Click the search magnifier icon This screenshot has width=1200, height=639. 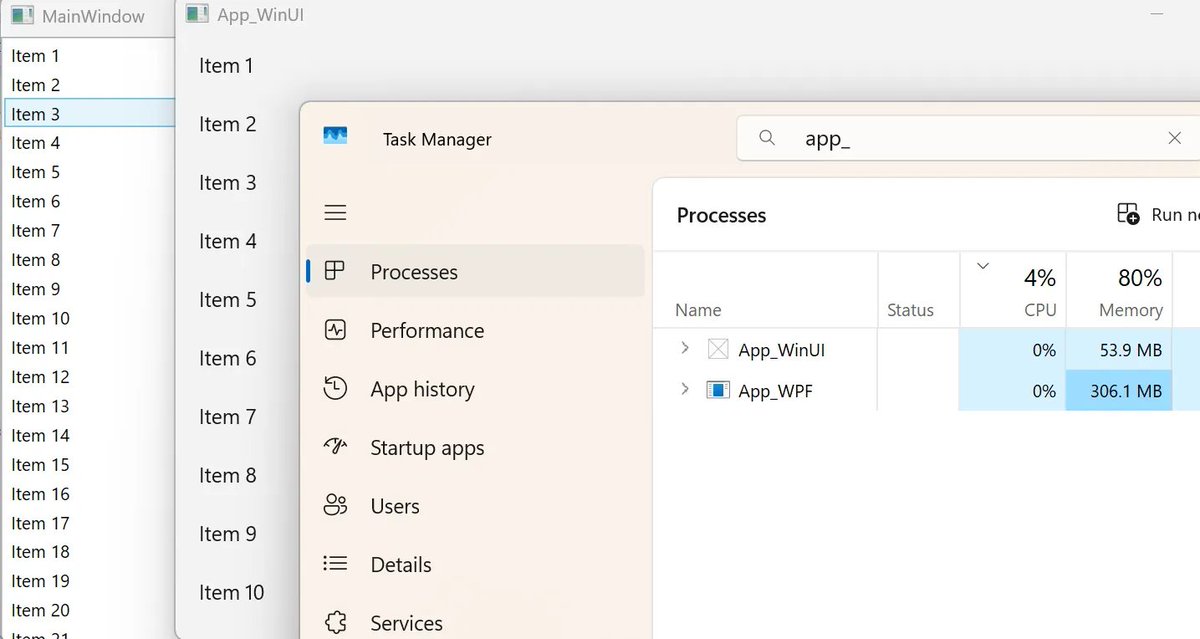(767, 138)
